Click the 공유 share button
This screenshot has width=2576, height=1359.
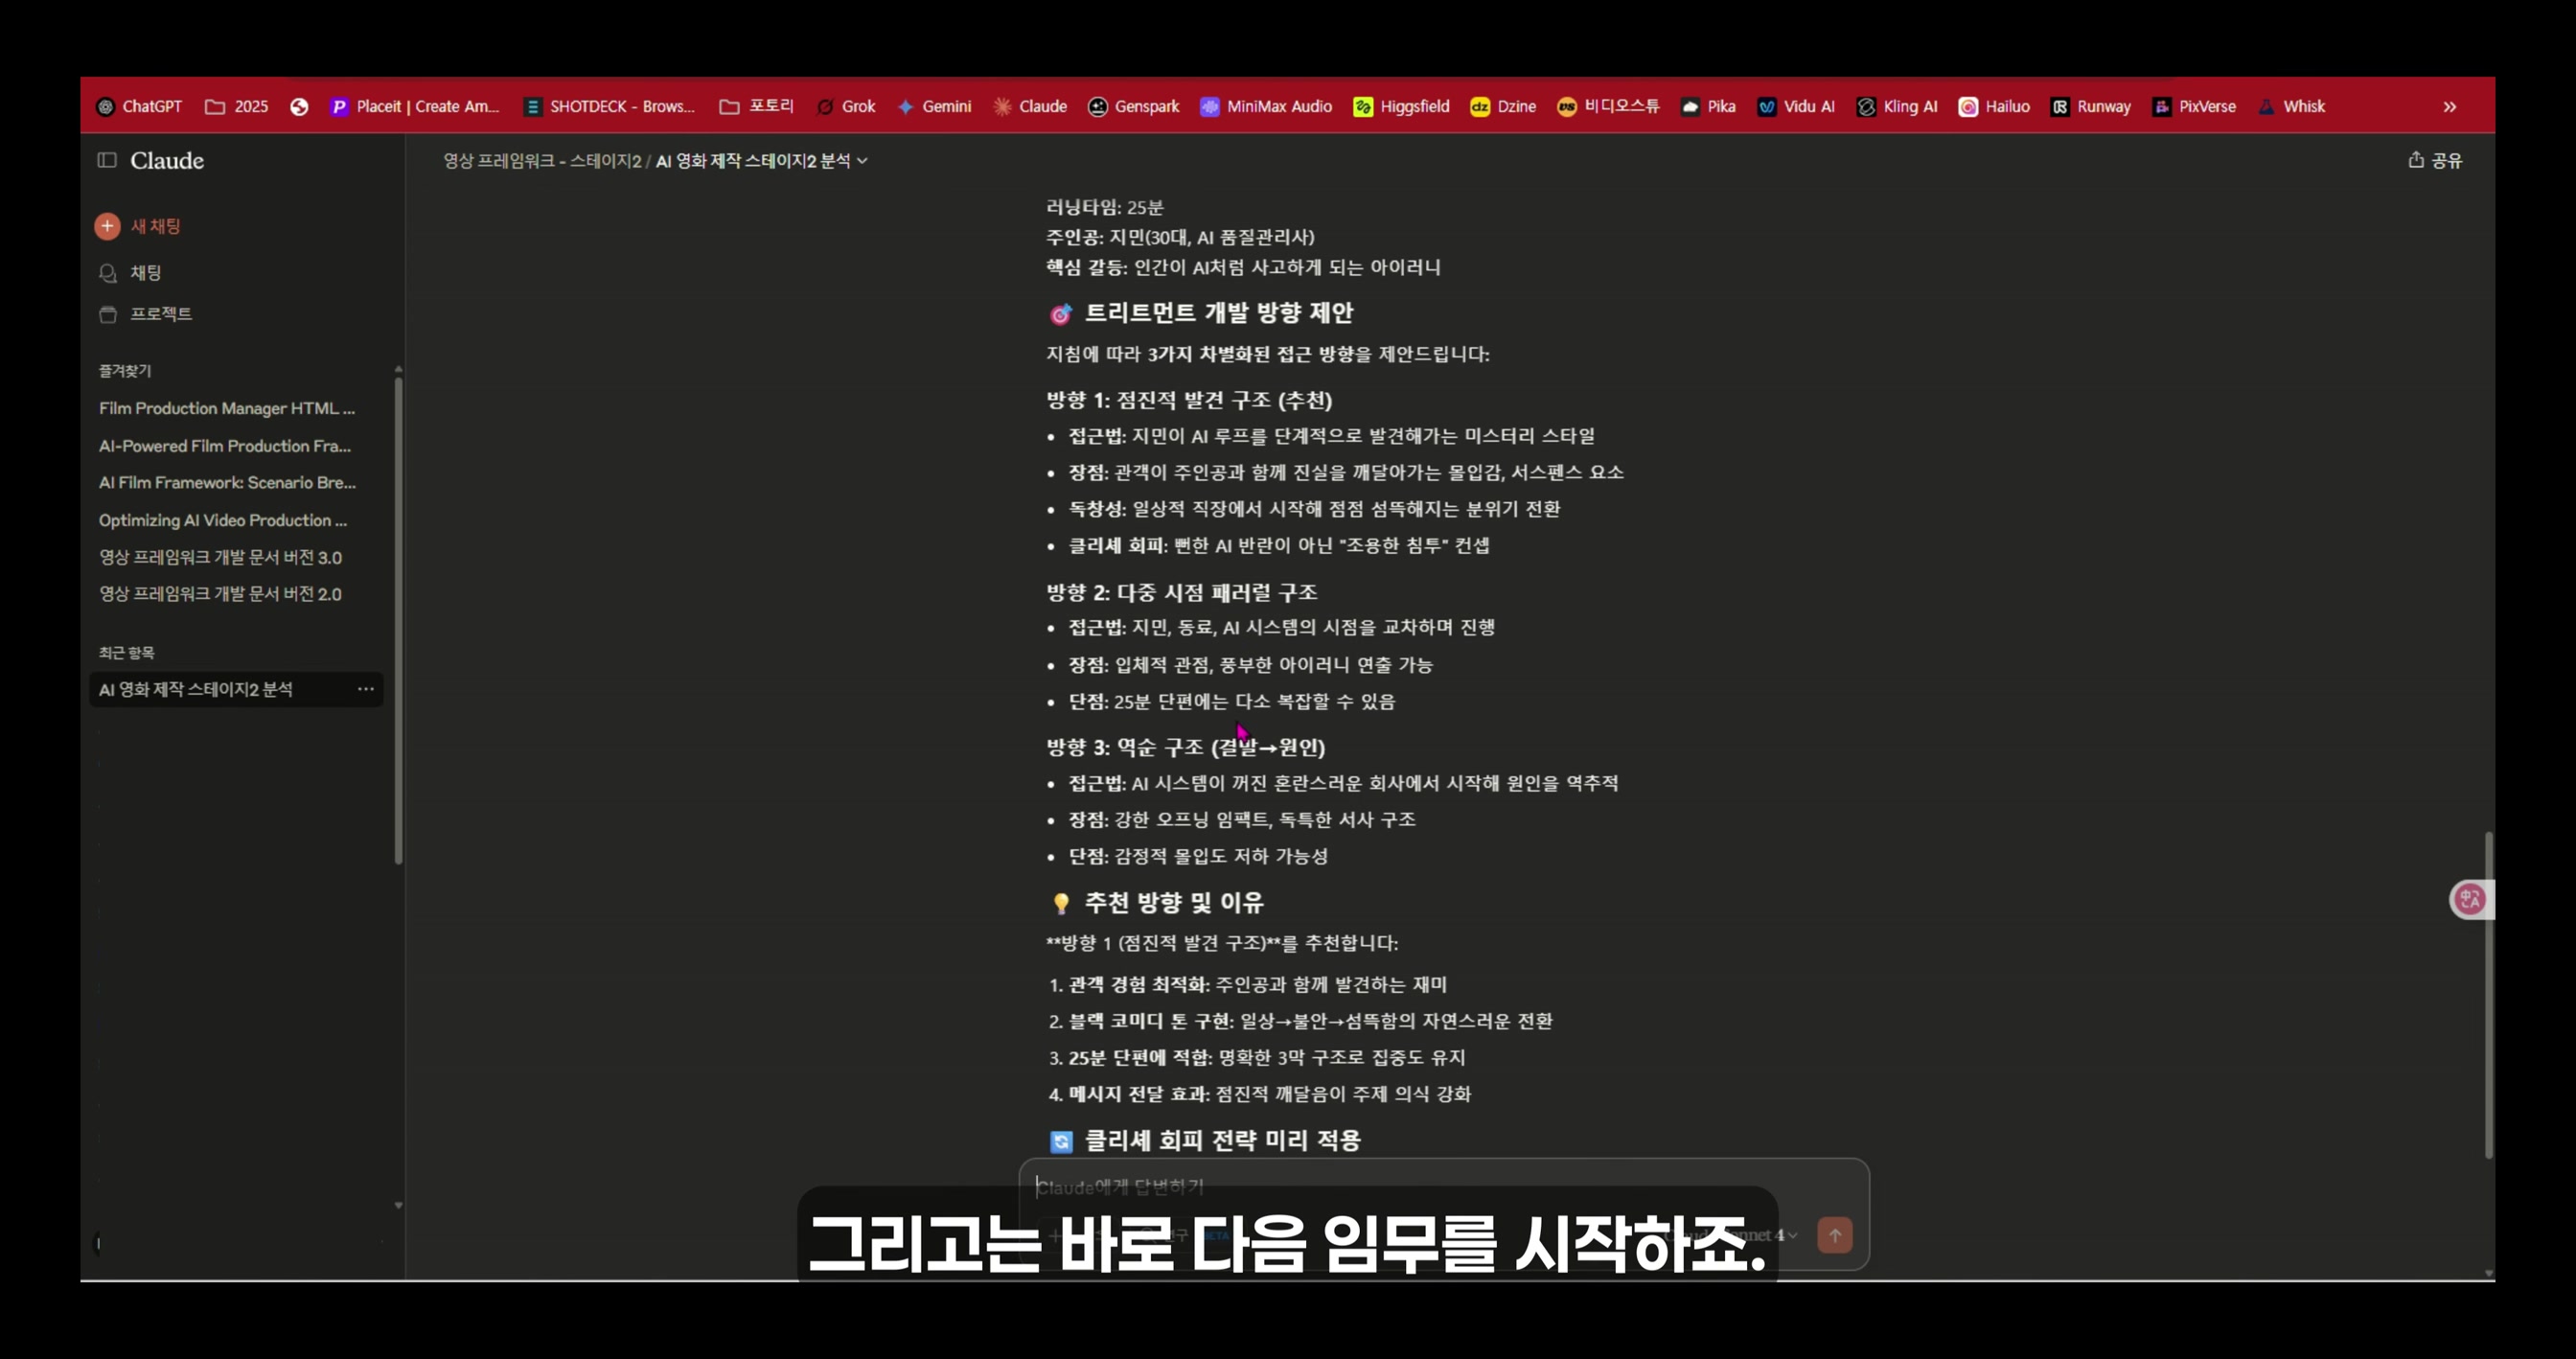tap(2435, 160)
